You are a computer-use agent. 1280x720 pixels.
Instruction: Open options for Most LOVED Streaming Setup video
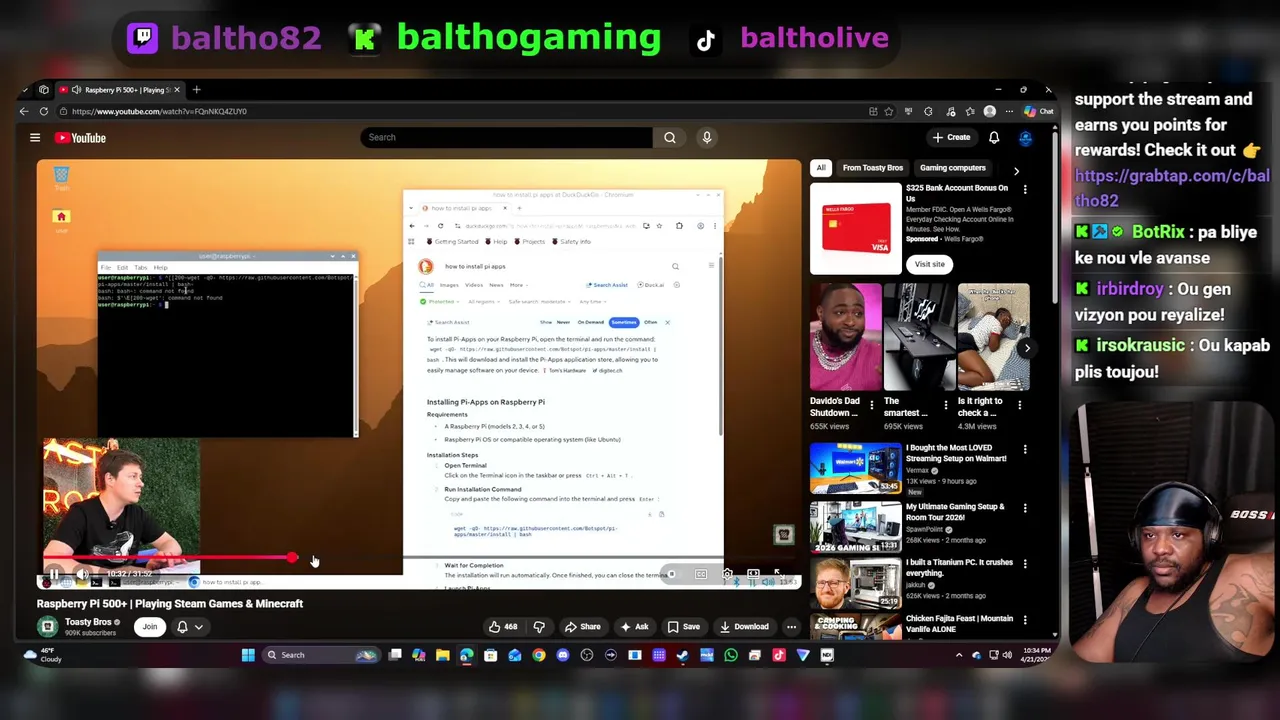pos(1025,450)
